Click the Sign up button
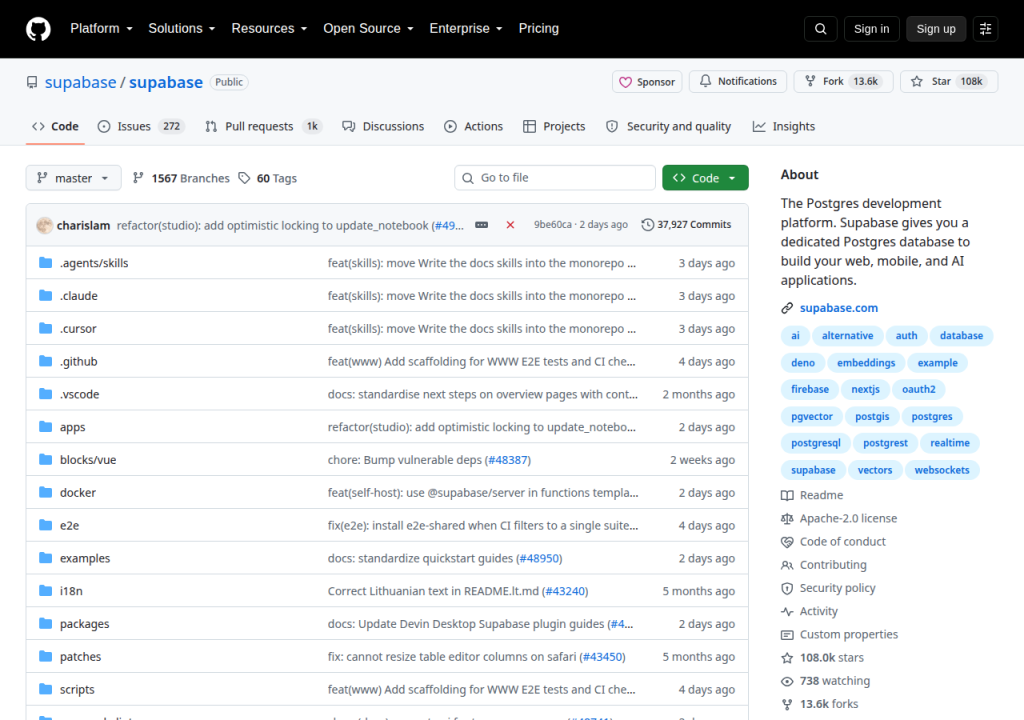 (936, 29)
